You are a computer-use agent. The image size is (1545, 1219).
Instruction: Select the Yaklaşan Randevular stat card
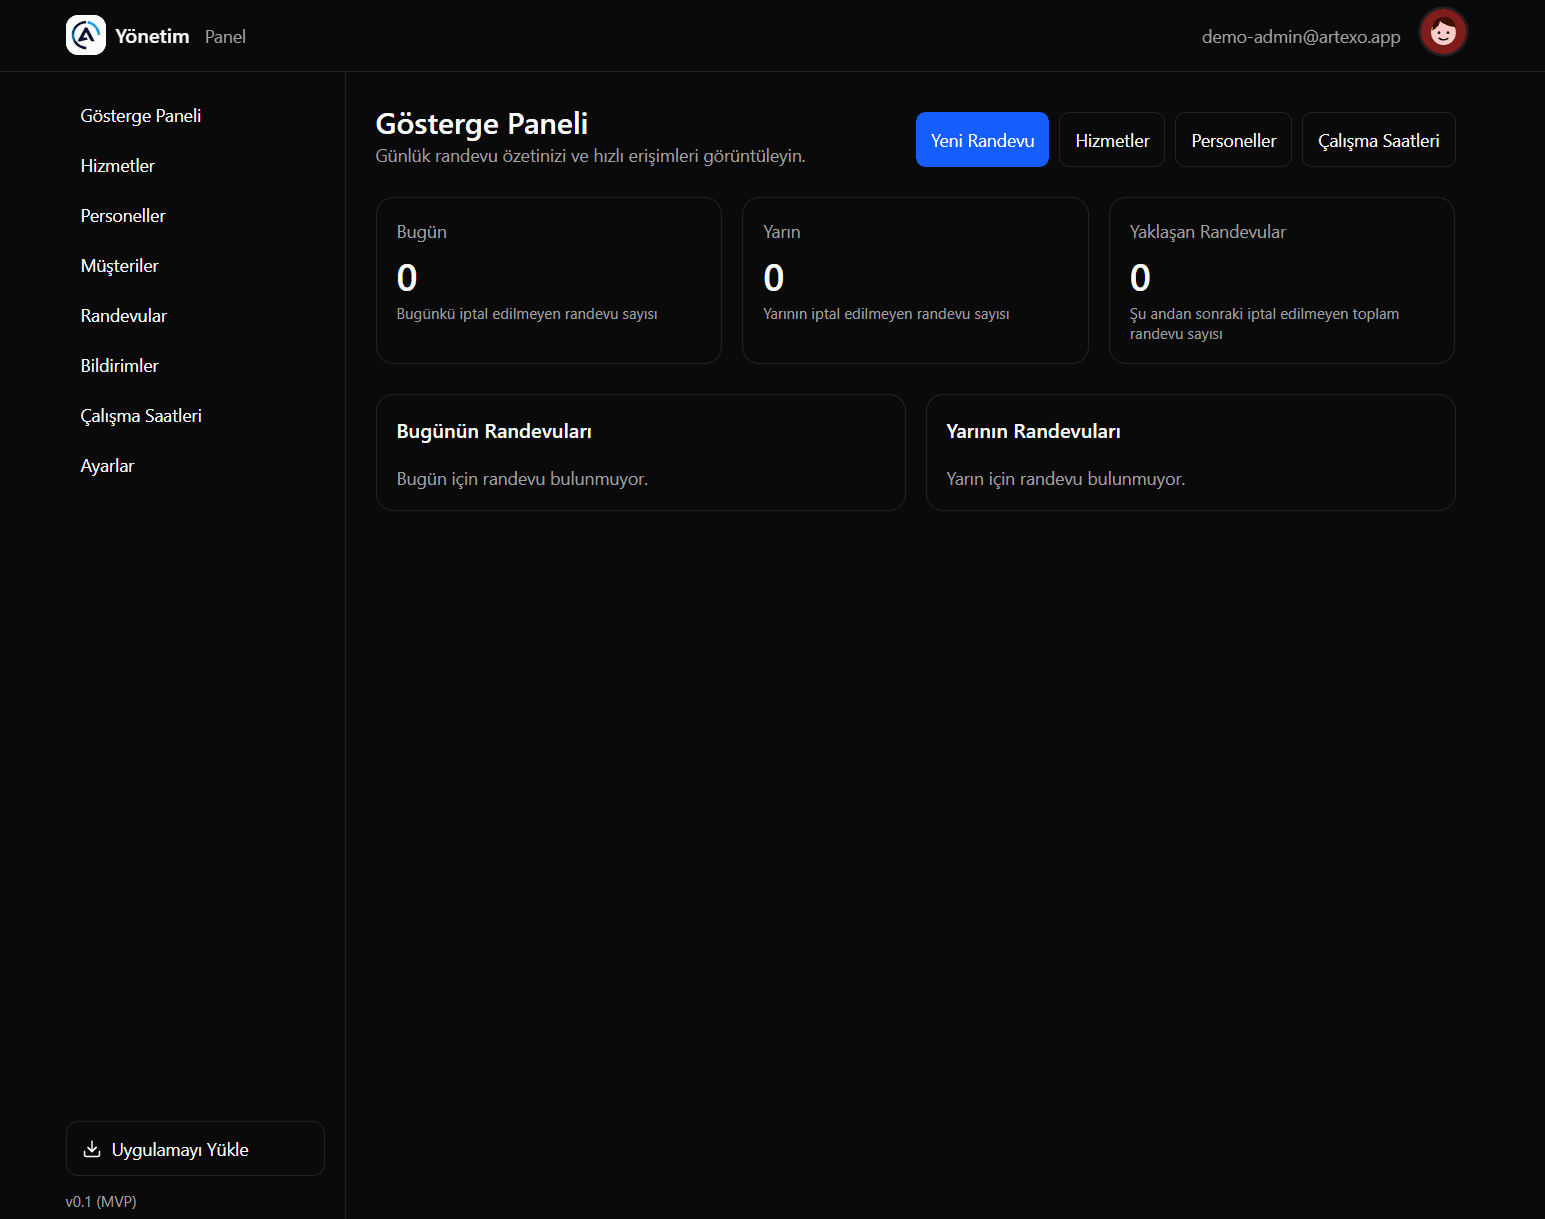click(1282, 280)
